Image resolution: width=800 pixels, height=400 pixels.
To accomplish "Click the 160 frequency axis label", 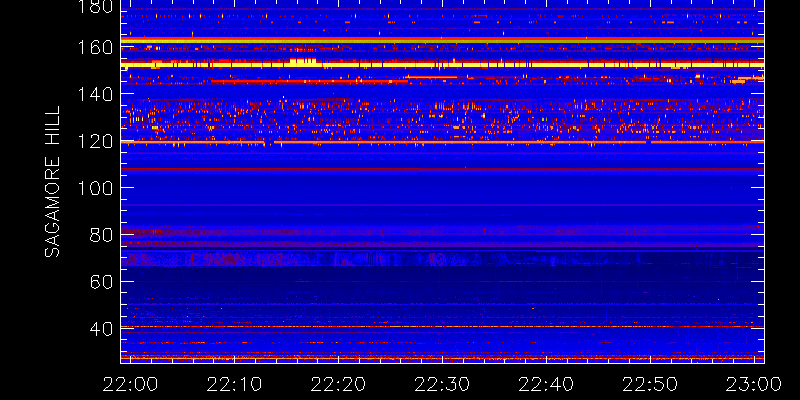I will pyautogui.click(x=94, y=47).
